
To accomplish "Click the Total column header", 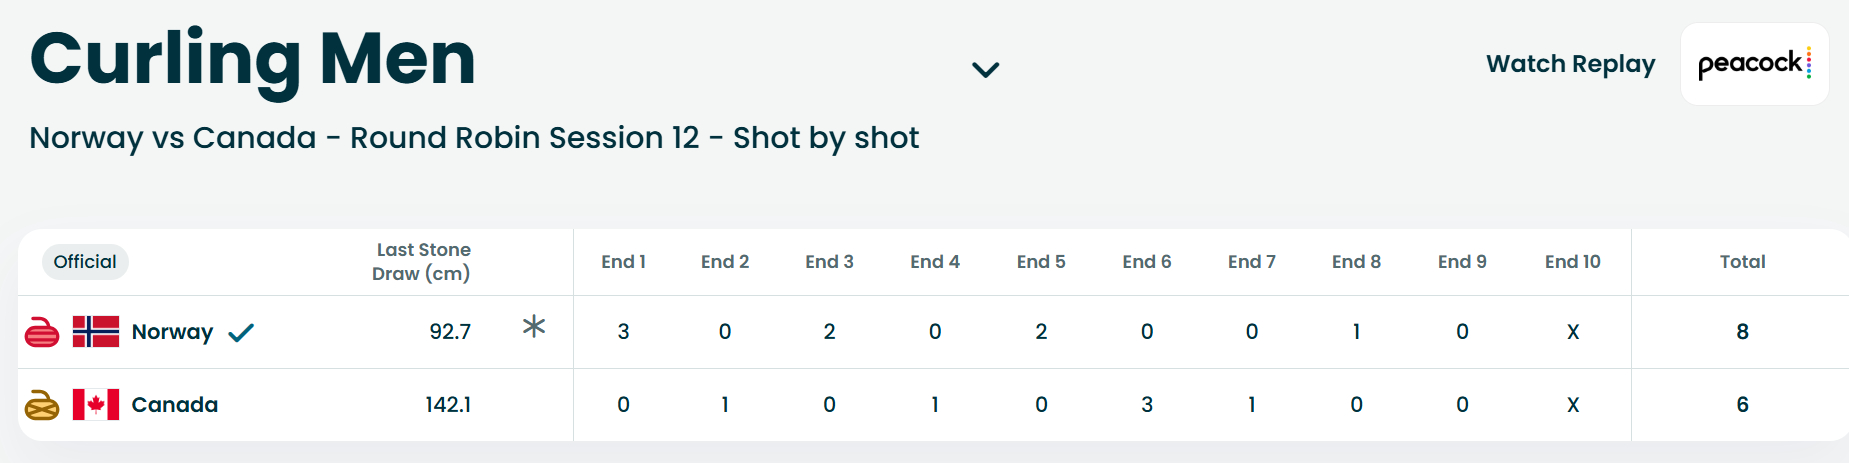I will click(1742, 262).
